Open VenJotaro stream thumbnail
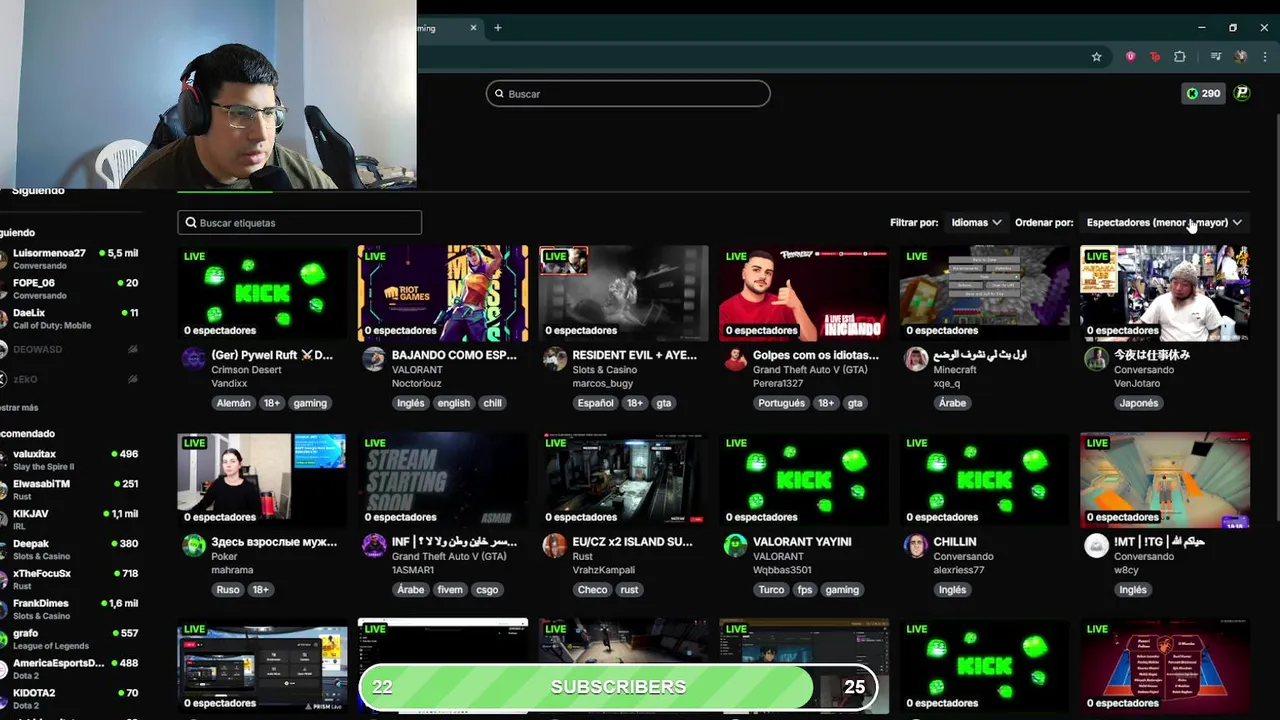This screenshot has height=720, width=1280. (1165, 292)
